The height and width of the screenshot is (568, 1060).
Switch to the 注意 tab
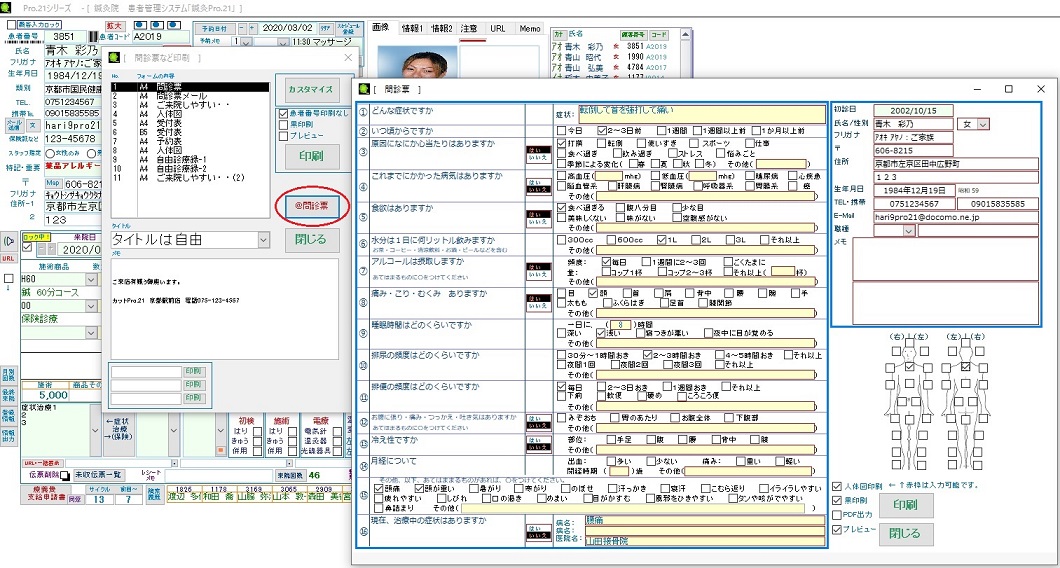[x=469, y=28]
